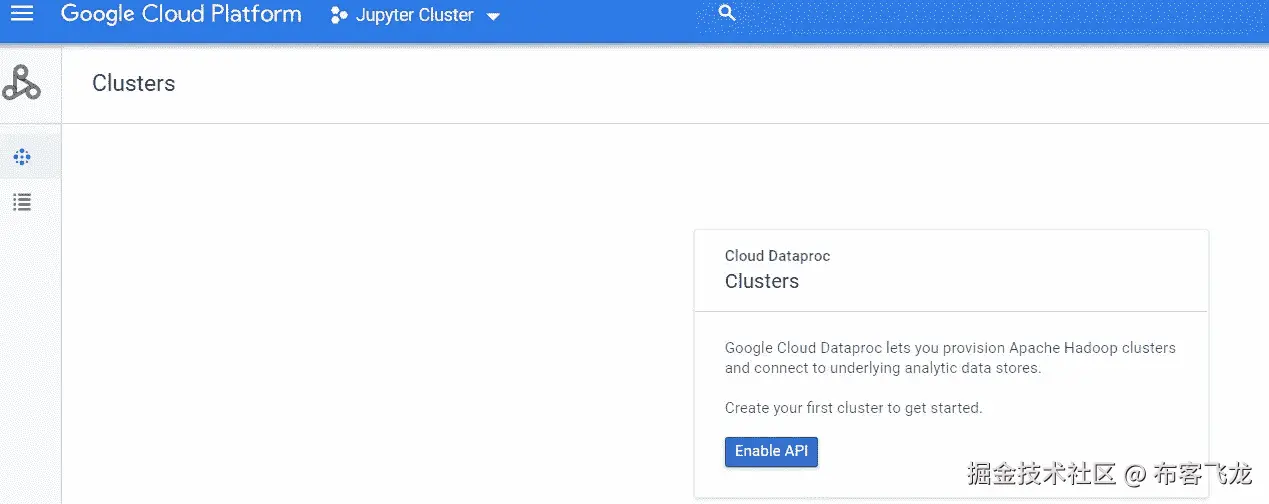Click the Chinese watermark text at bottom right
The width and height of the screenshot is (1269, 504).
tap(1109, 474)
